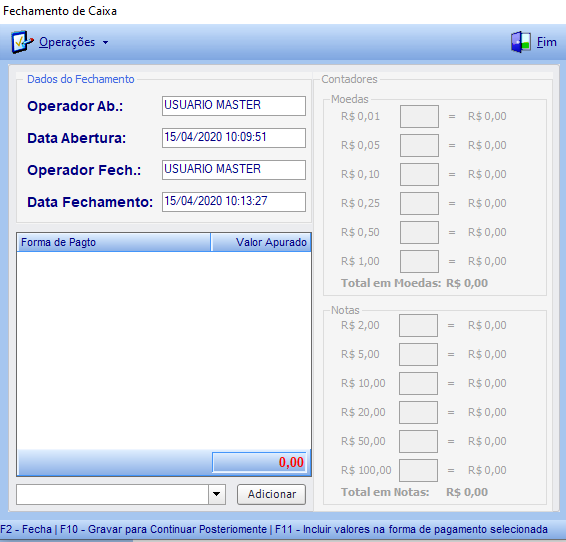This screenshot has width=566, height=542.
Task: Click the Operador Ab. bold label
Action: [x=75, y=106]
